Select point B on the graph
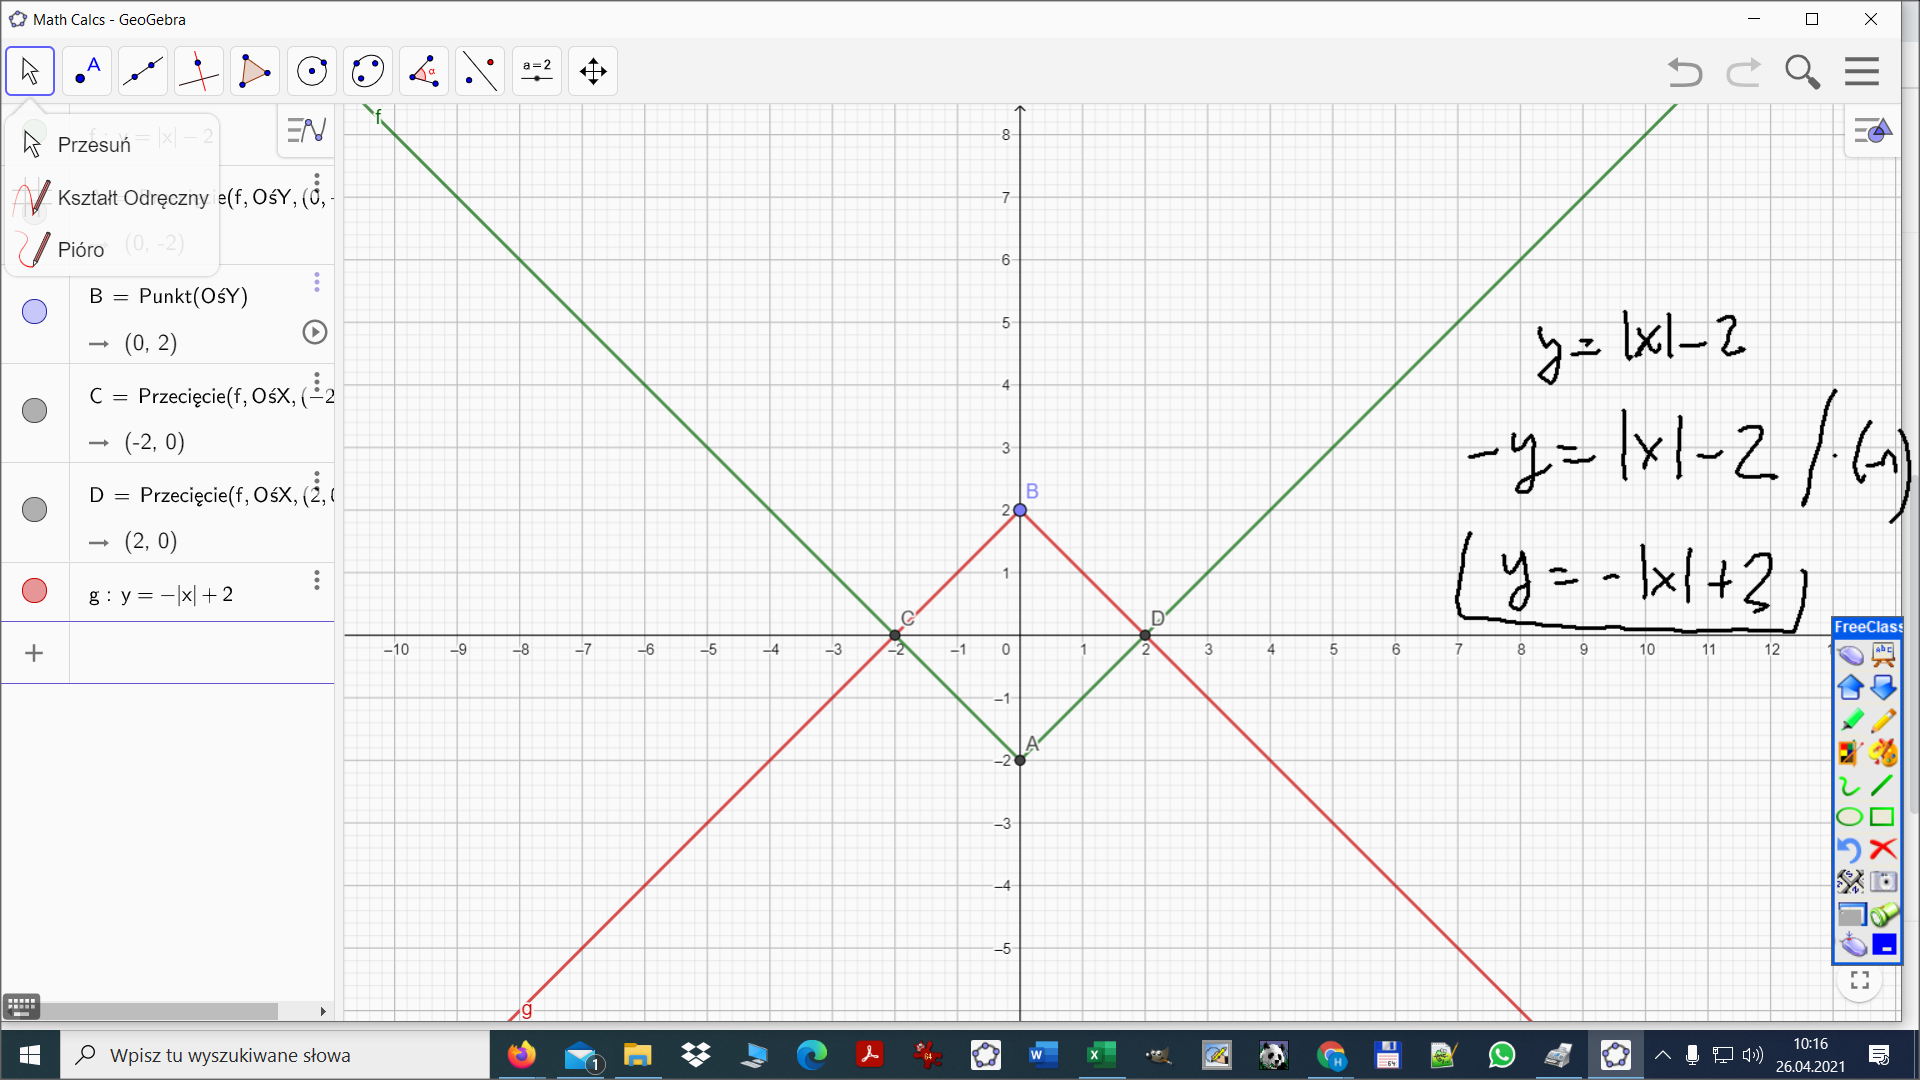The height and width of the screenshot is (1080, 1920). (x=1020, y=510)
